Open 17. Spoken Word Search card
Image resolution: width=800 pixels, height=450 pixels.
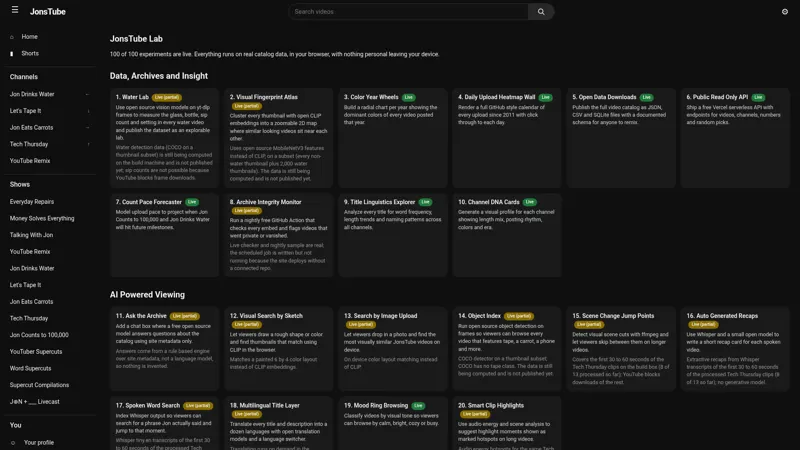coord(164,423)
